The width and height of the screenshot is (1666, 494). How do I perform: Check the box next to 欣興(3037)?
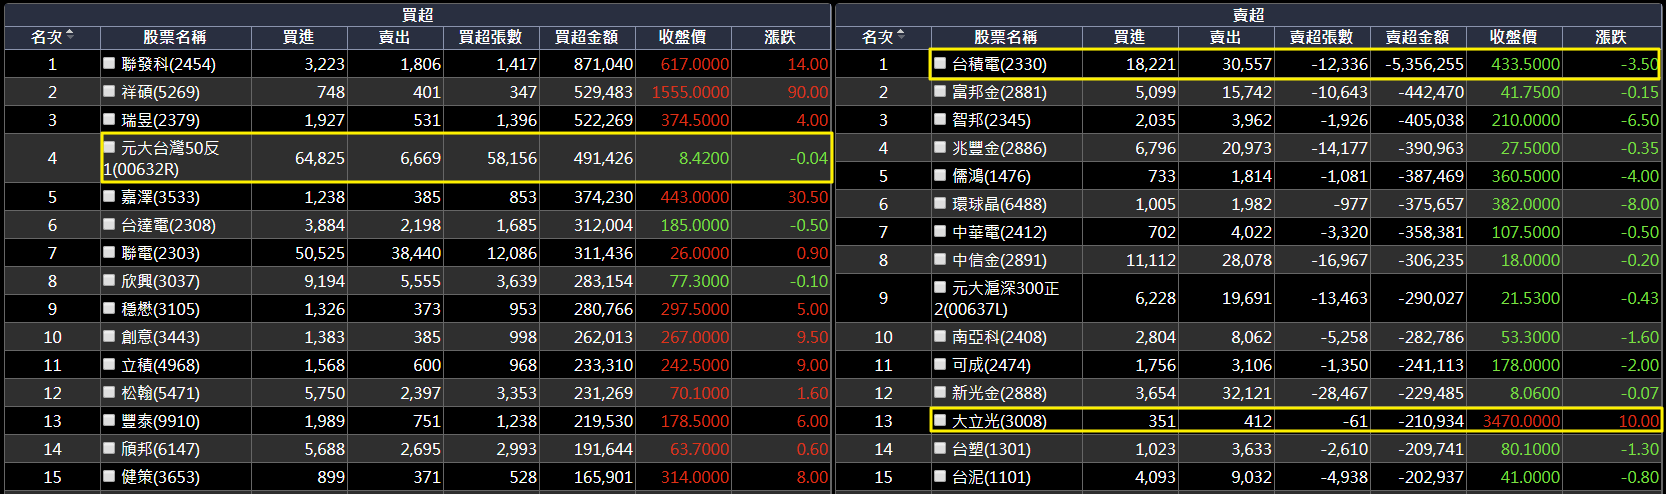(x=109, y=281)
